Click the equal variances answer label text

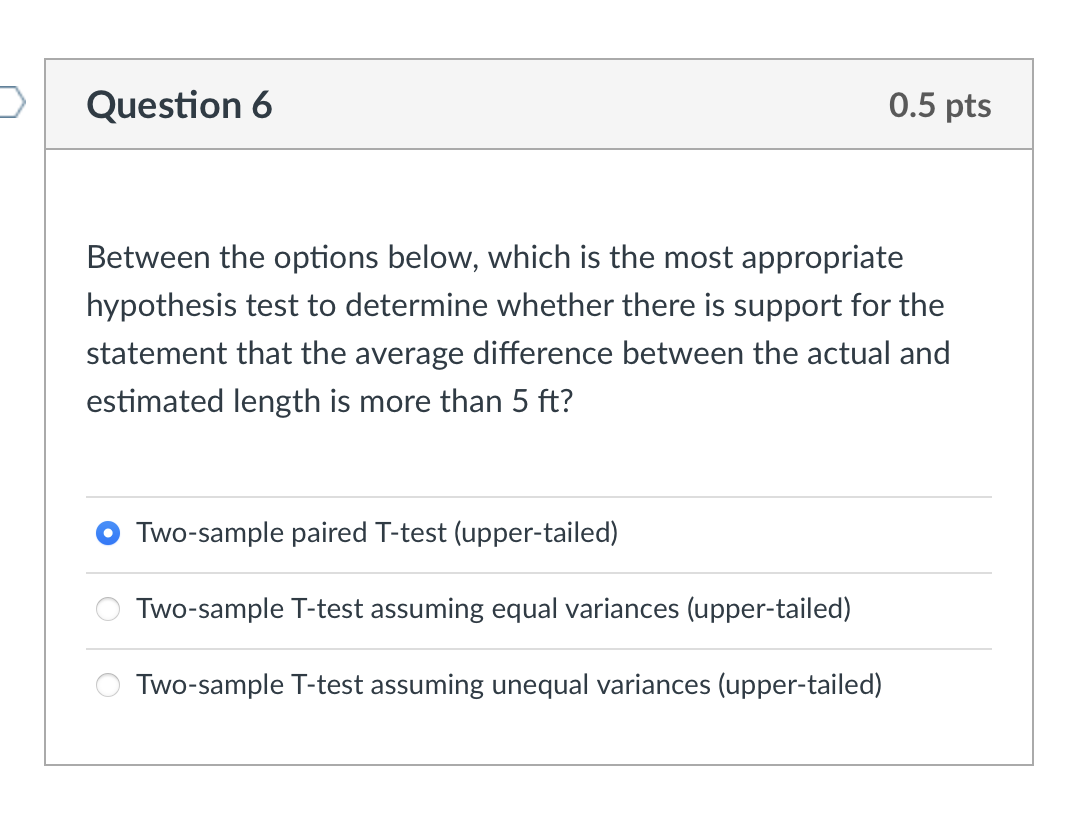pos(494,608)
